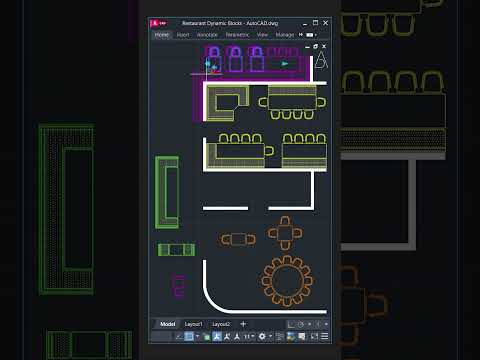Click the status bar list icon beside gear arrow

click(x=280, y=336)
